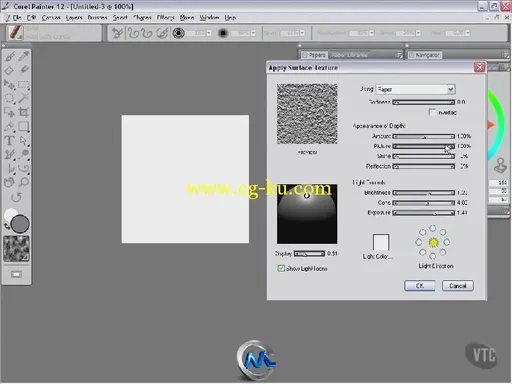Select the Cloner tool
512x384 pixels.
coord(10,155)
